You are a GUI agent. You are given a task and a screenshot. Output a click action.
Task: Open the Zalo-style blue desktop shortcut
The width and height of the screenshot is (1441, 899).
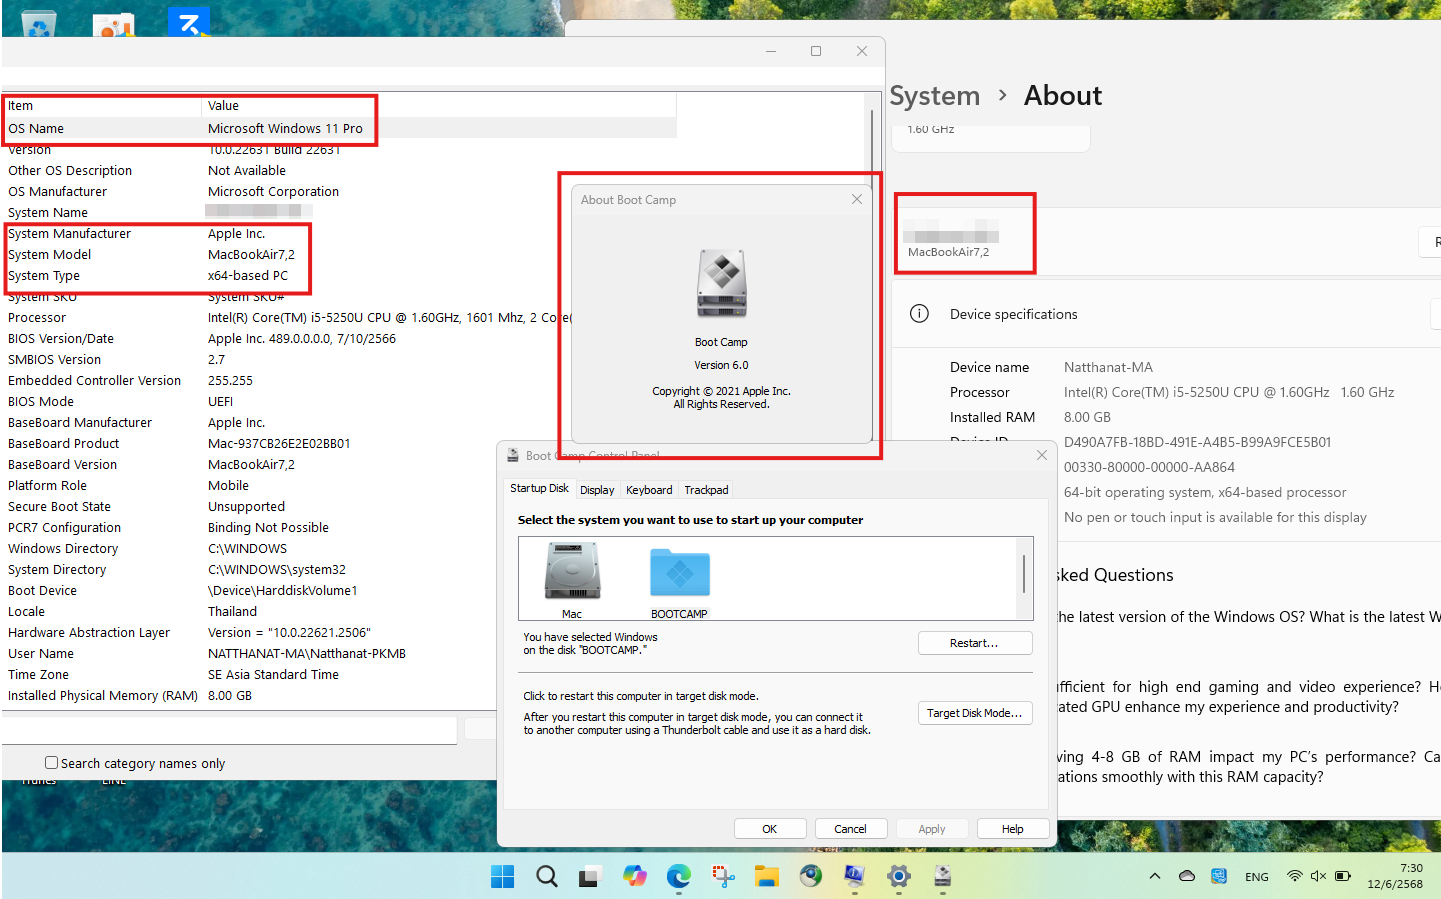[x=189, y=22]
